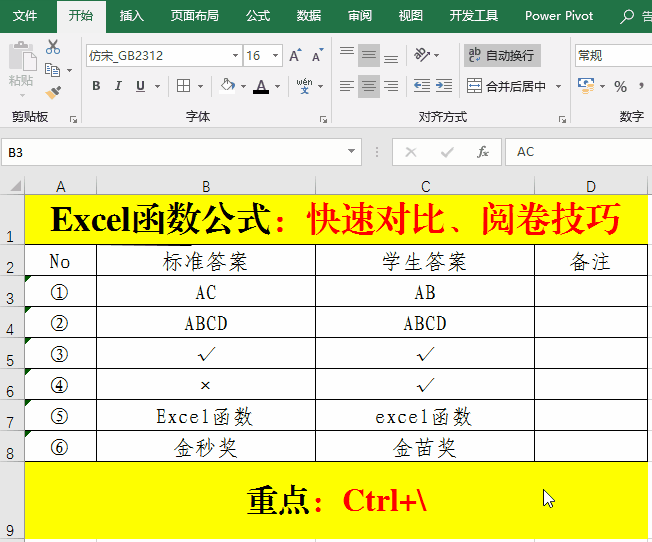Increase font size with large A icon
The image size is (652, 542).
tap(295, 55)
